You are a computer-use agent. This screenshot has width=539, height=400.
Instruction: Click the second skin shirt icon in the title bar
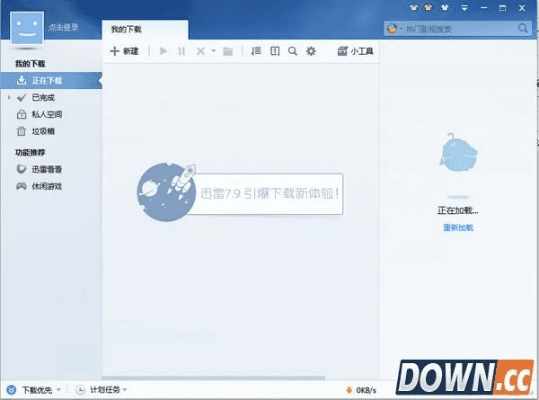coord(428,8)
